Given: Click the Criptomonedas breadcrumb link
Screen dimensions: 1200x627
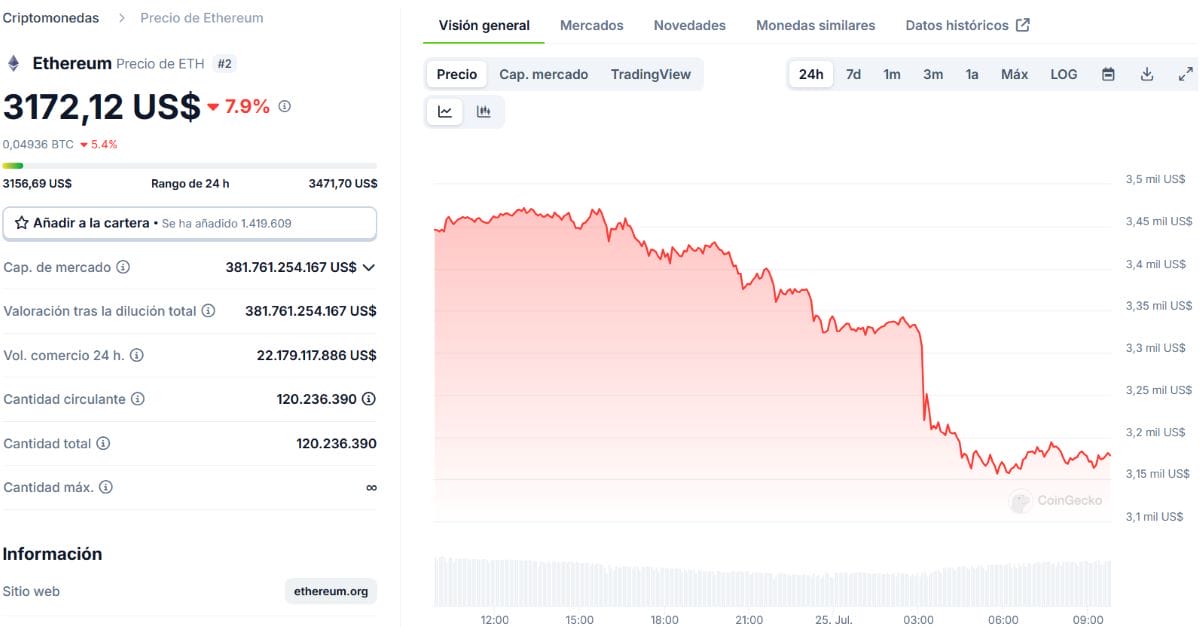Looking at the screenshot, I should pyautogui.click(x=51, y=18).
